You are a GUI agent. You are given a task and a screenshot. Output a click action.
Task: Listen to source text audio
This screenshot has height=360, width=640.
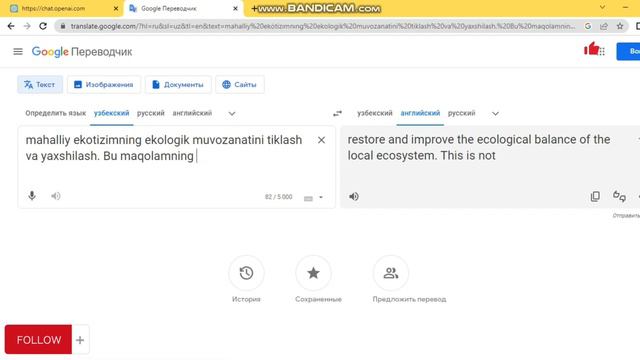(x=56, y=196)
